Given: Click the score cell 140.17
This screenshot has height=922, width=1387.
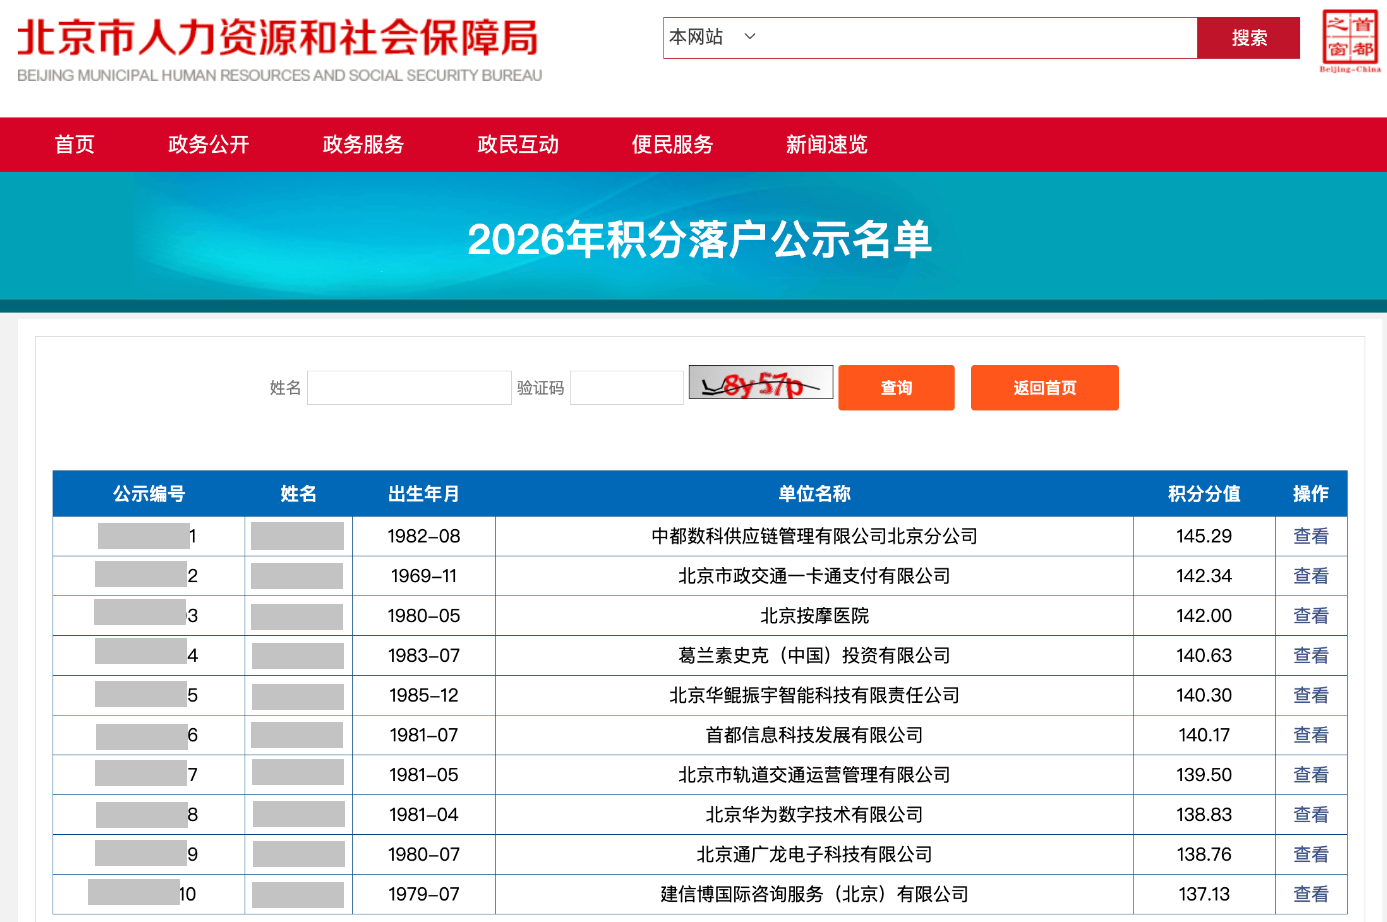Looking at the screenshot, I should coord(1204,735).
